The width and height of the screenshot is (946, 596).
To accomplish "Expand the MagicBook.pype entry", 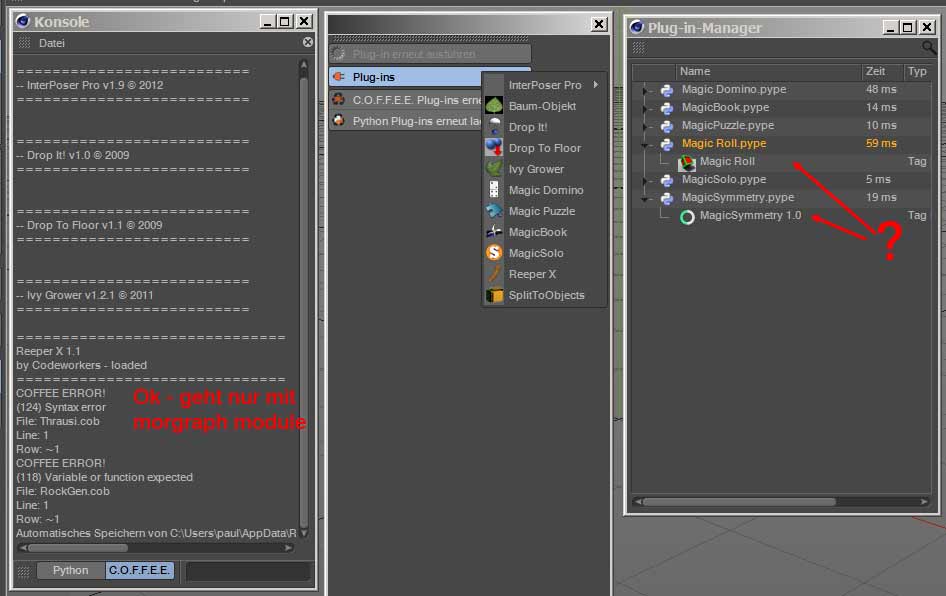I will pyautogui.click(x=645, y=109).
